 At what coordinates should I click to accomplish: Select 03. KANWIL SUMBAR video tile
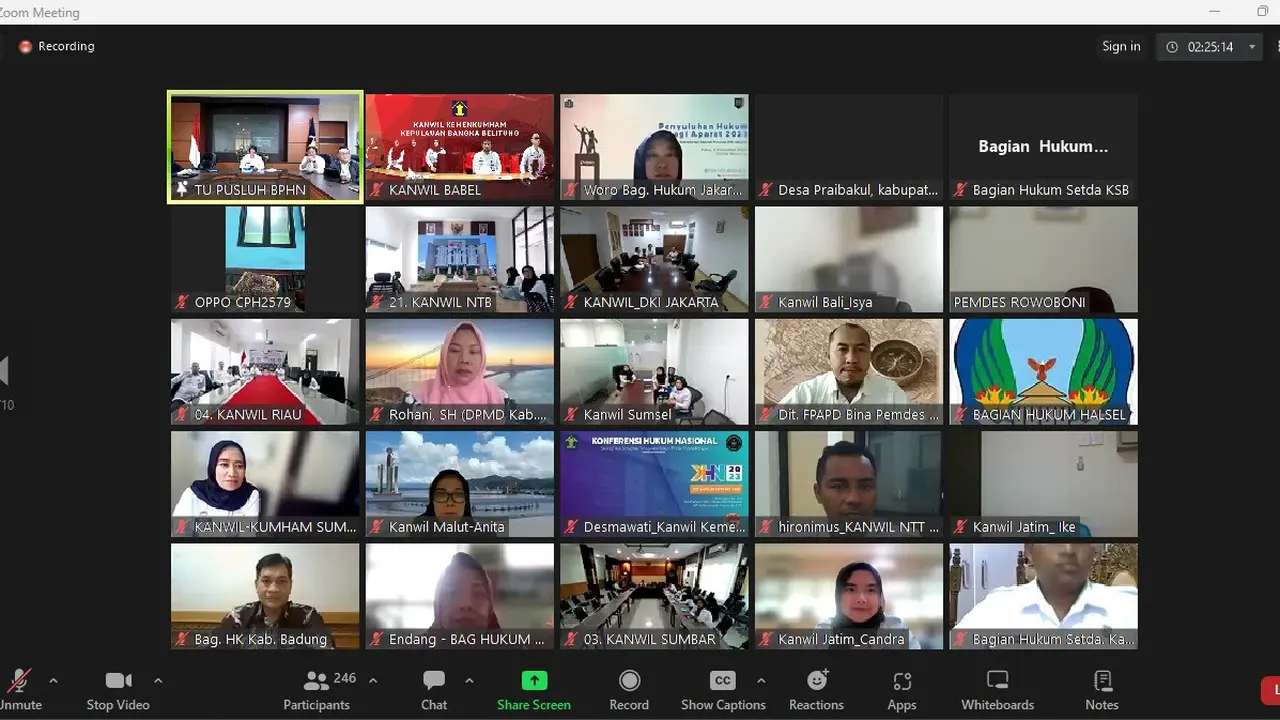654,597
